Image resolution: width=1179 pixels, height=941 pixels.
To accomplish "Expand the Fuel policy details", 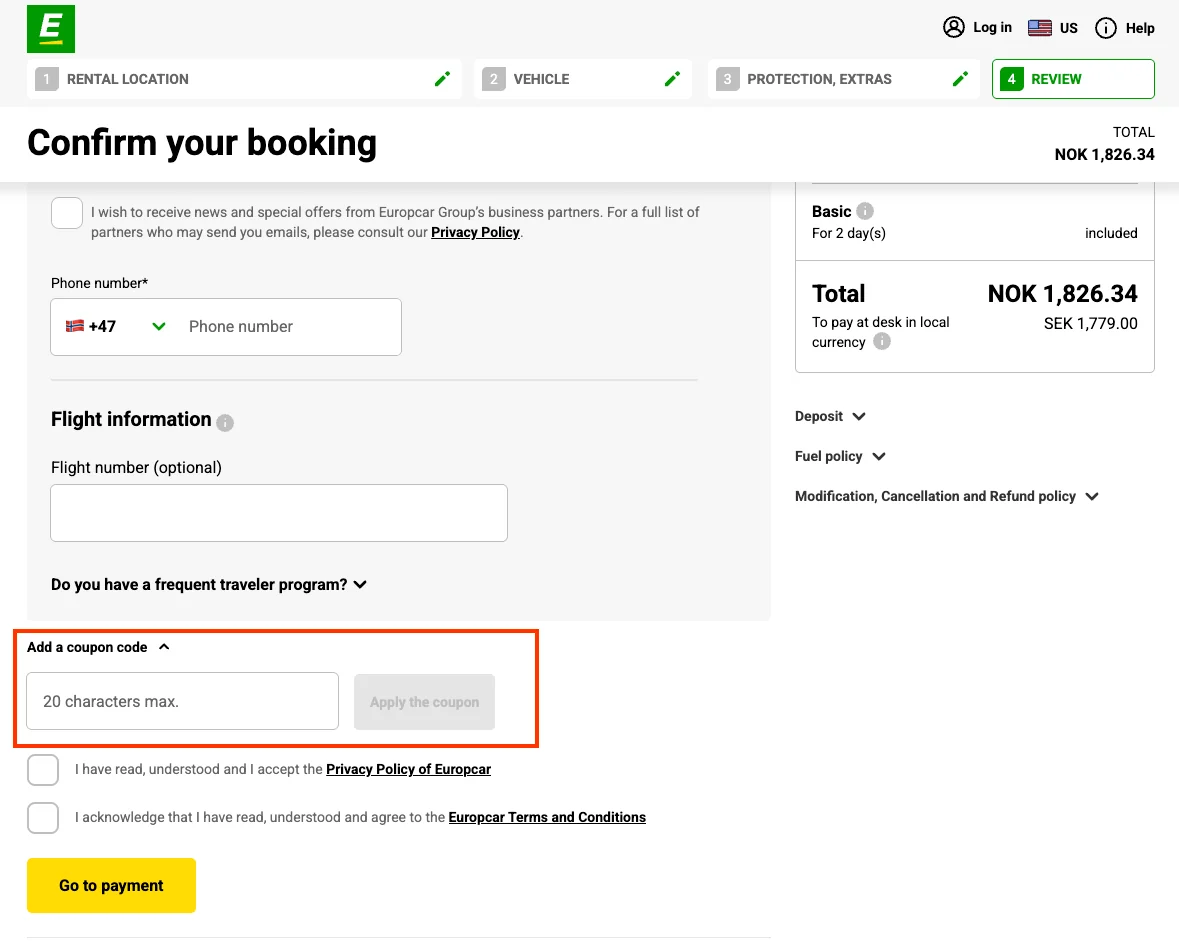I will pyautogui.click(x=840, y=456).
